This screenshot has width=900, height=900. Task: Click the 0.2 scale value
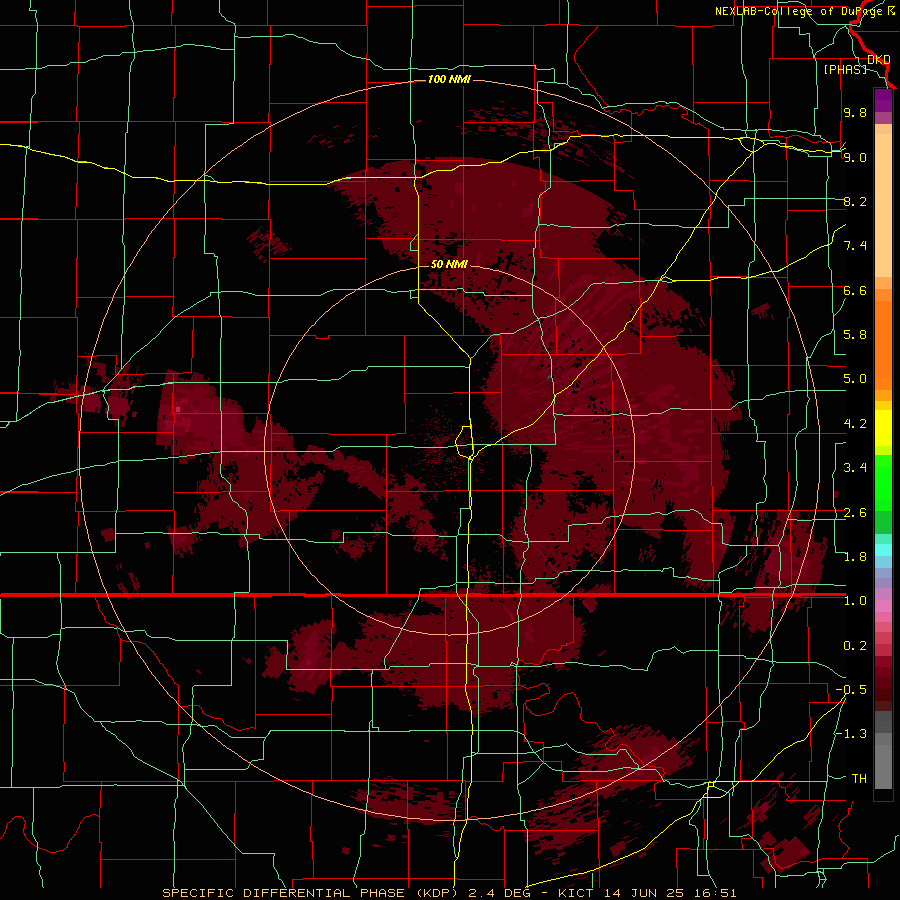coord(855,646)
